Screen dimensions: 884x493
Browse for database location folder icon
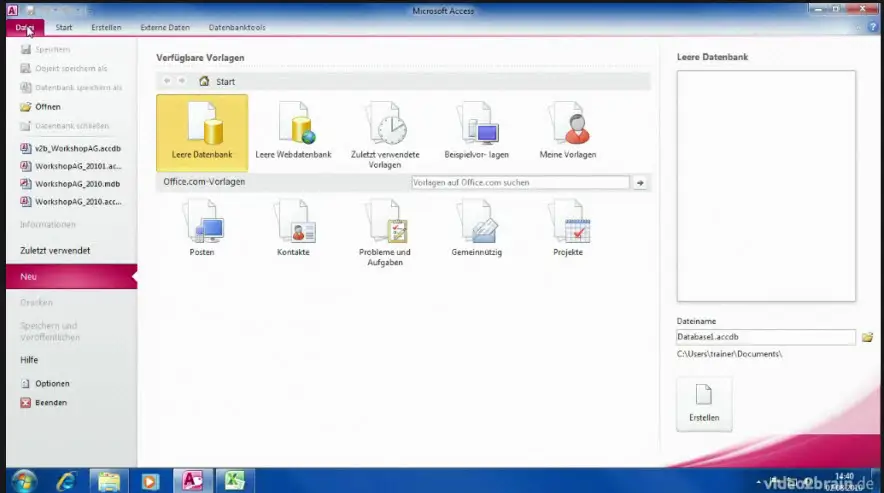pos(867,337)
